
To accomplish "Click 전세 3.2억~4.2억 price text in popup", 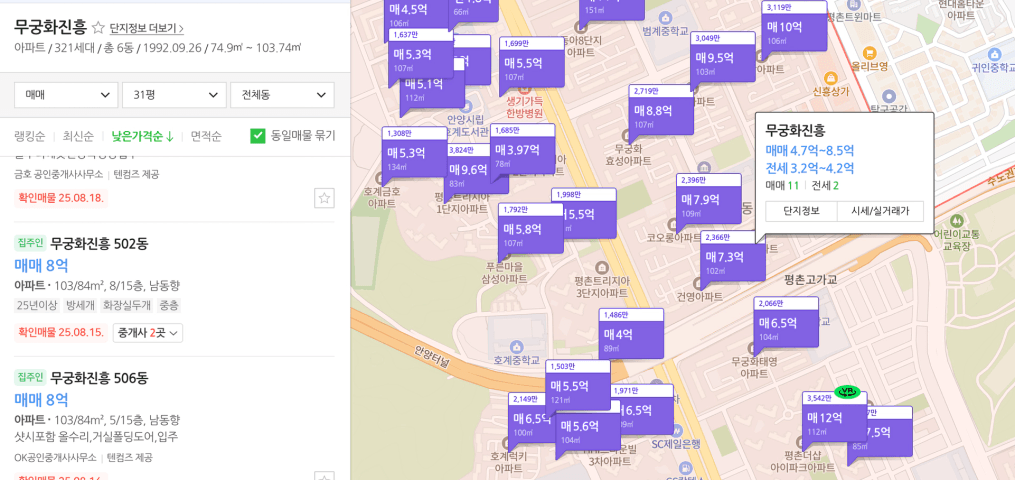I will (810, 169).
